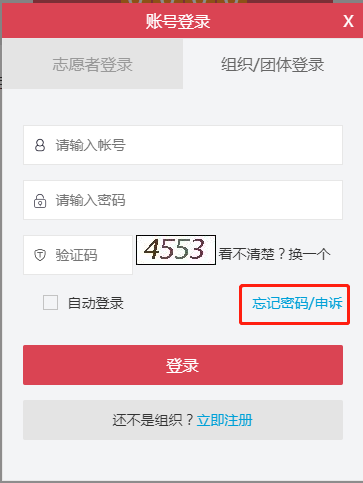Click the shield icon in verification field

coord(40,255)
